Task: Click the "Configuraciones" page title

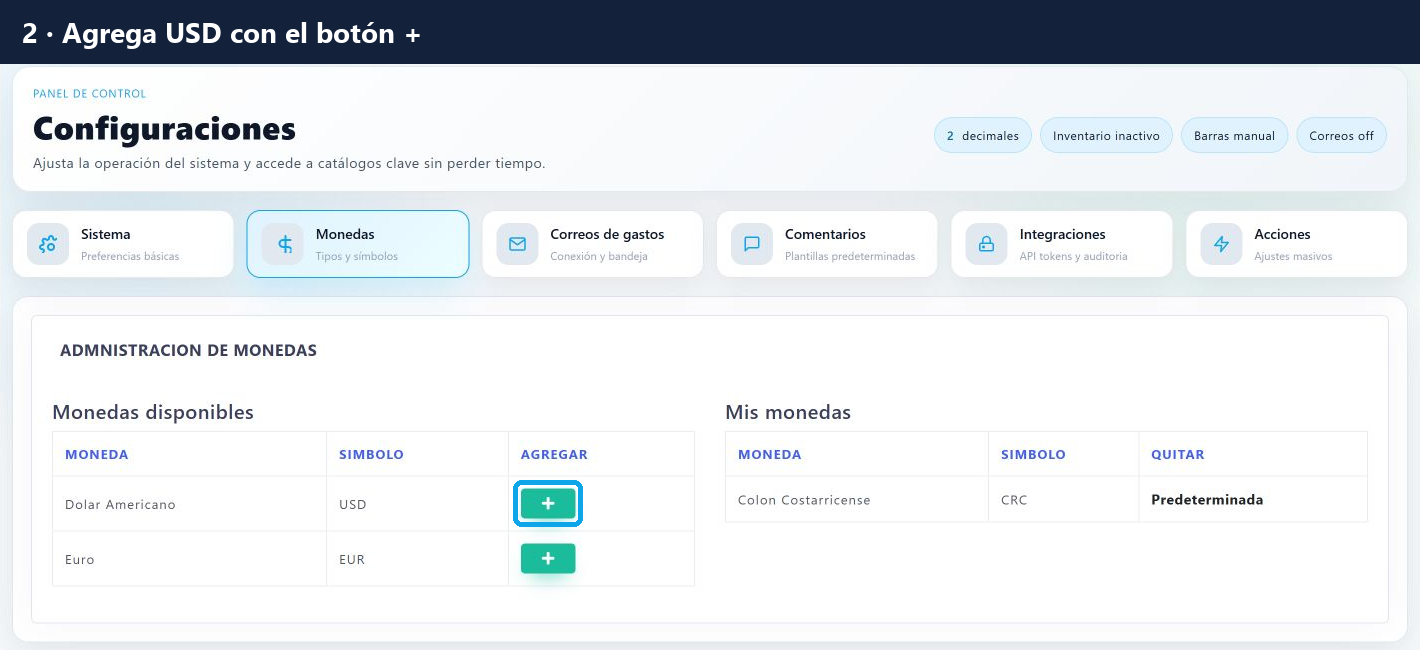Action: click(164, 129)
